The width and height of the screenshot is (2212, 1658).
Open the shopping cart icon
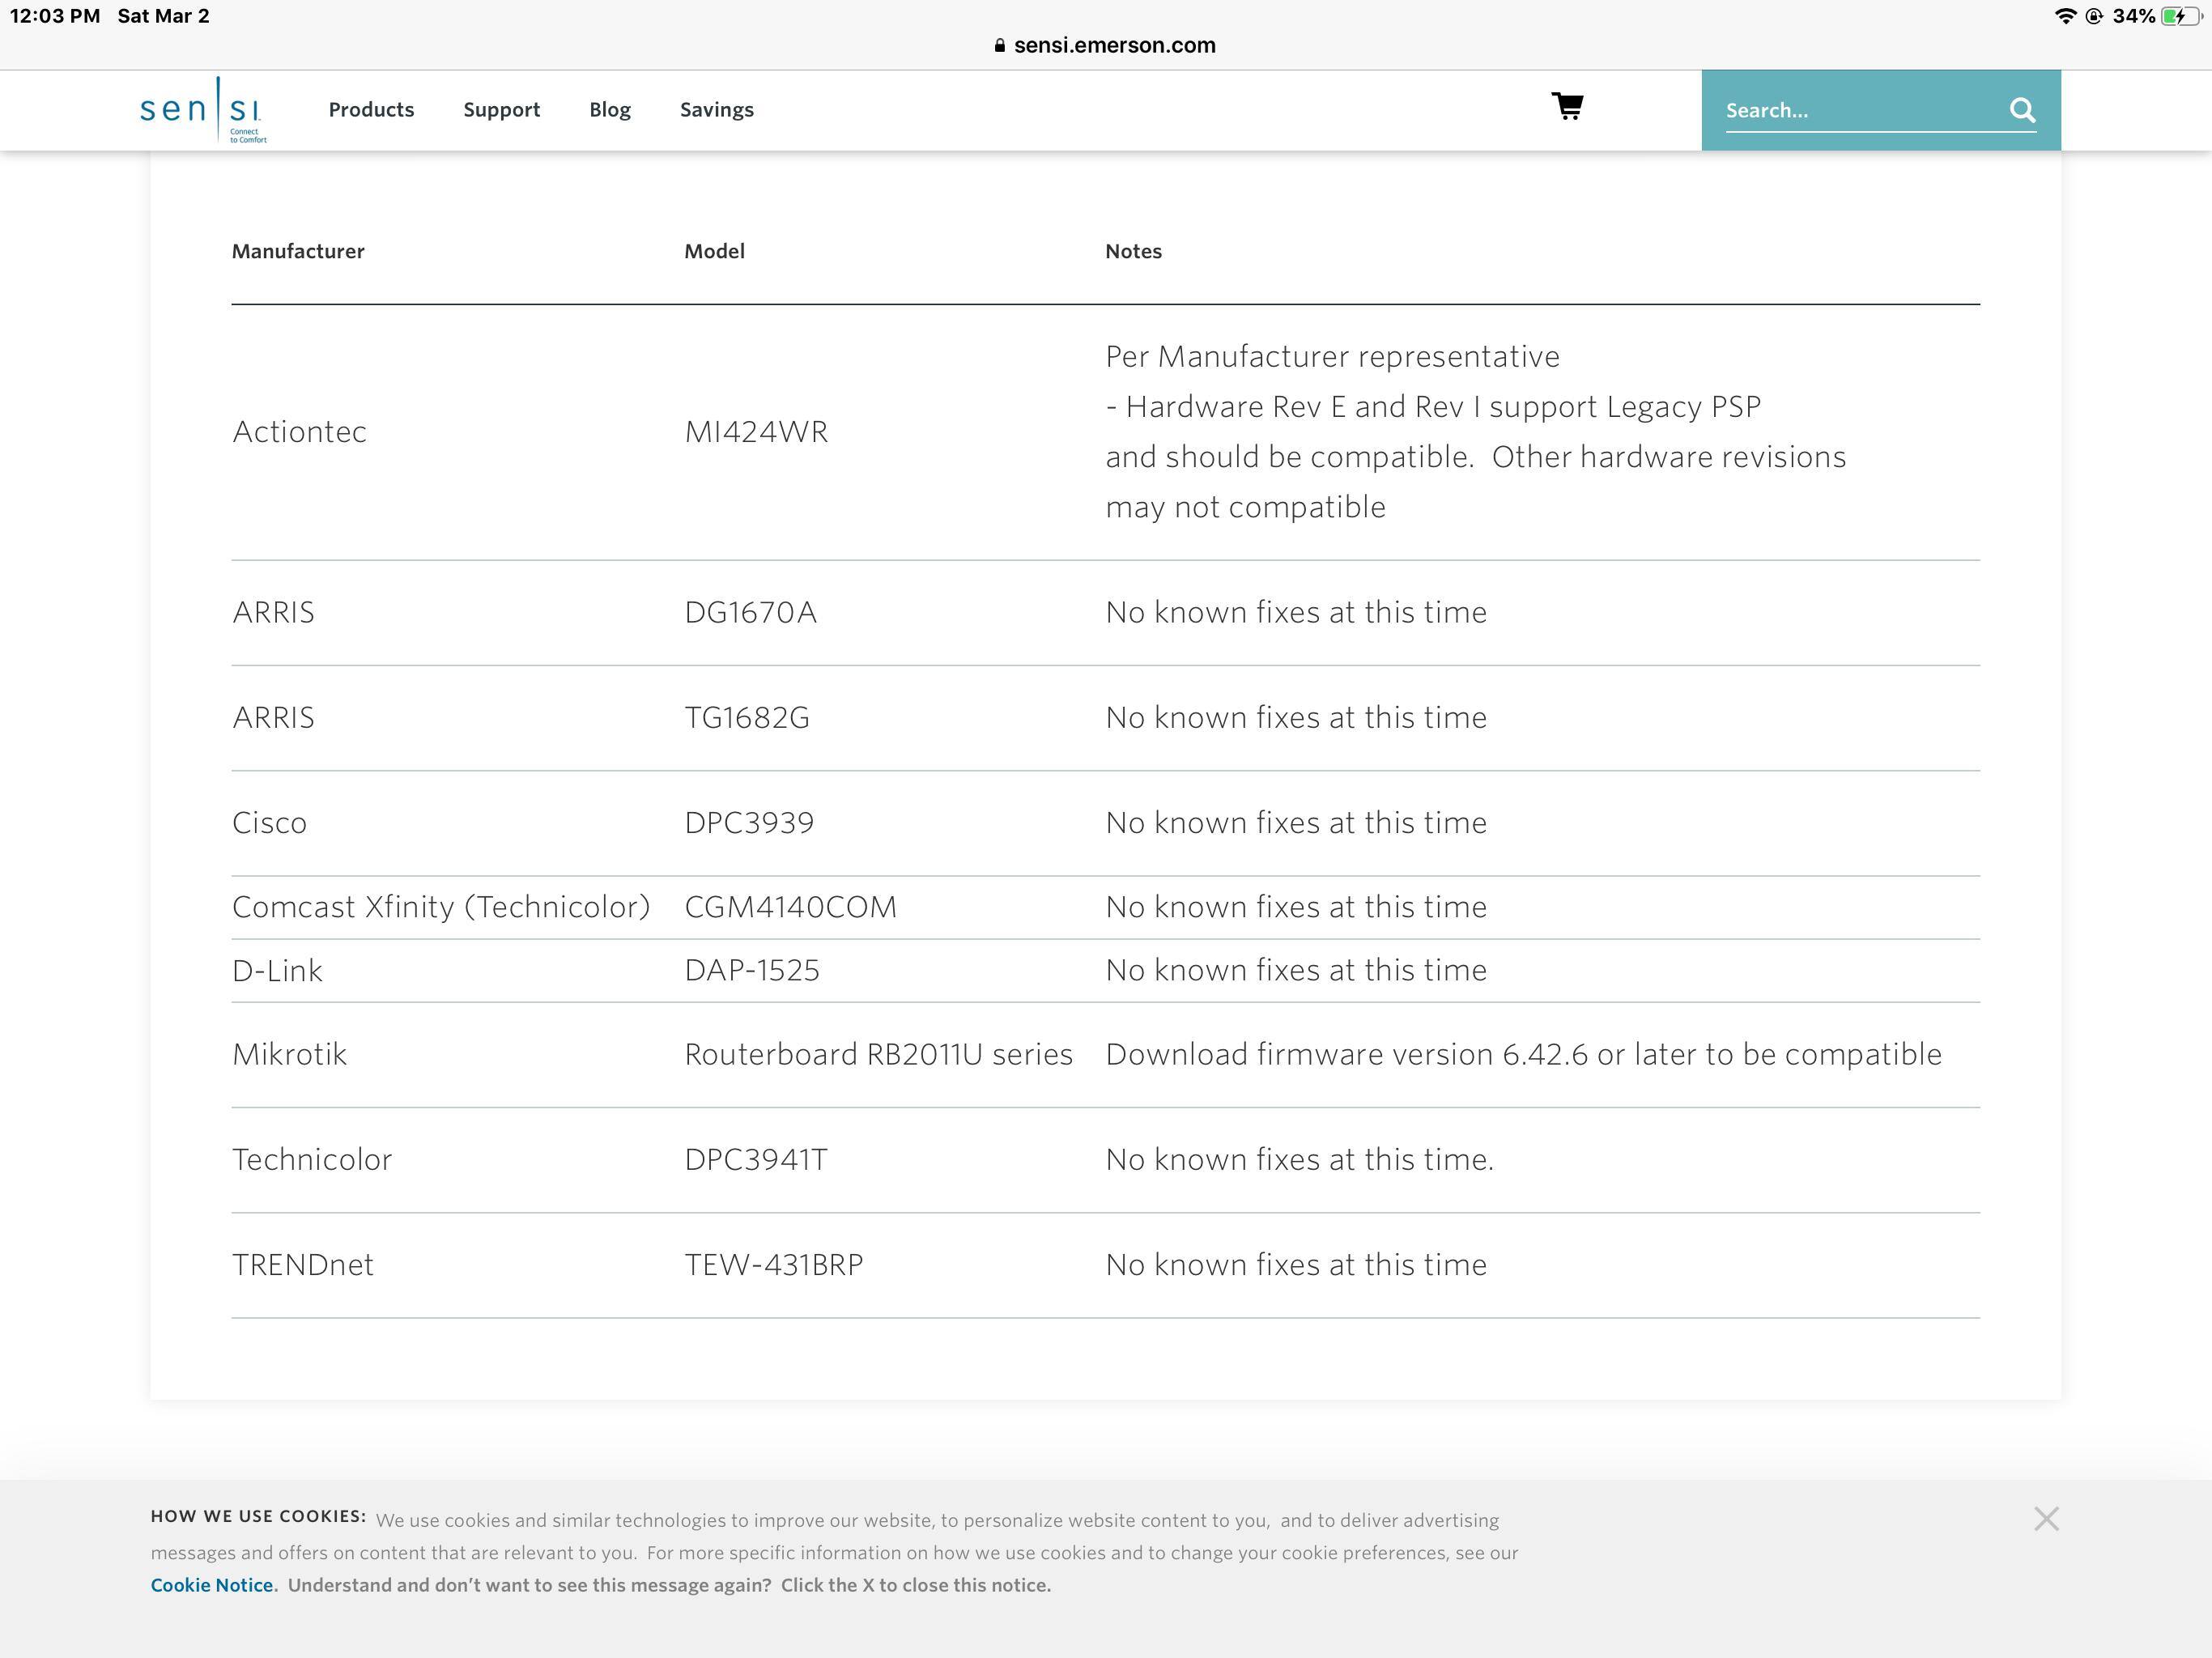[1567, 106]
